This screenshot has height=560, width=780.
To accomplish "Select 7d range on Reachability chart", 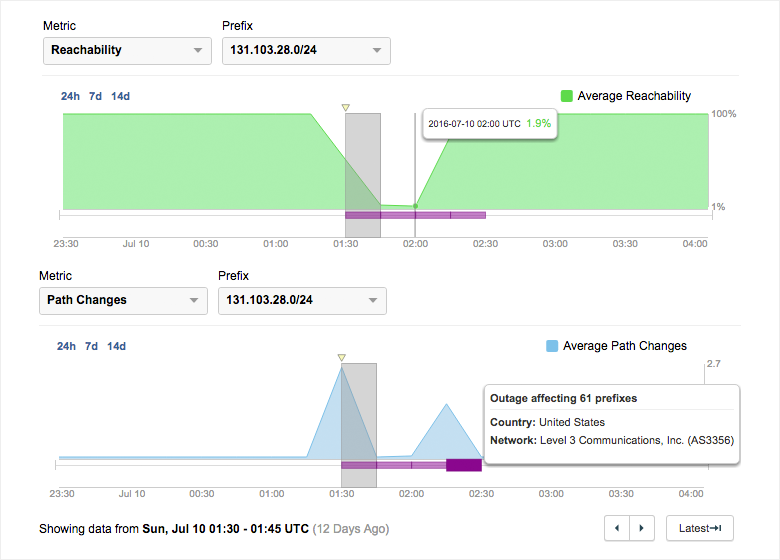I will click(95, 96).
